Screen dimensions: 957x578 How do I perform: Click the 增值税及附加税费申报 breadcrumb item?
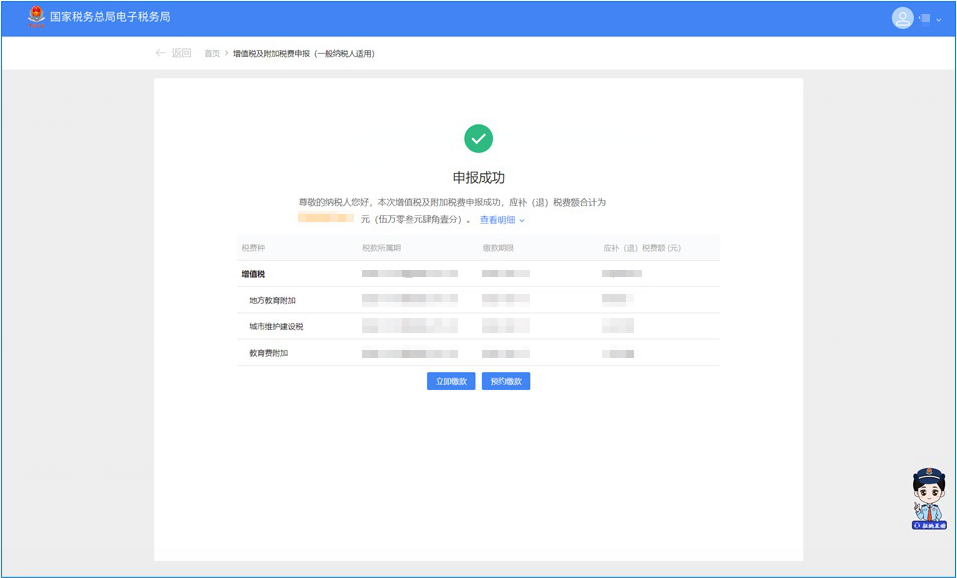point(303,54)
